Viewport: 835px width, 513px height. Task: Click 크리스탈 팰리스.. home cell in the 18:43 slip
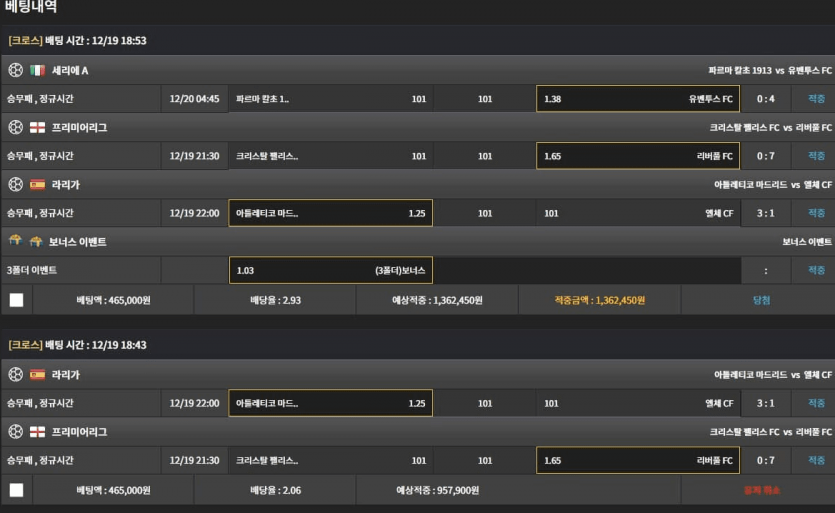(x=331, y=460)
